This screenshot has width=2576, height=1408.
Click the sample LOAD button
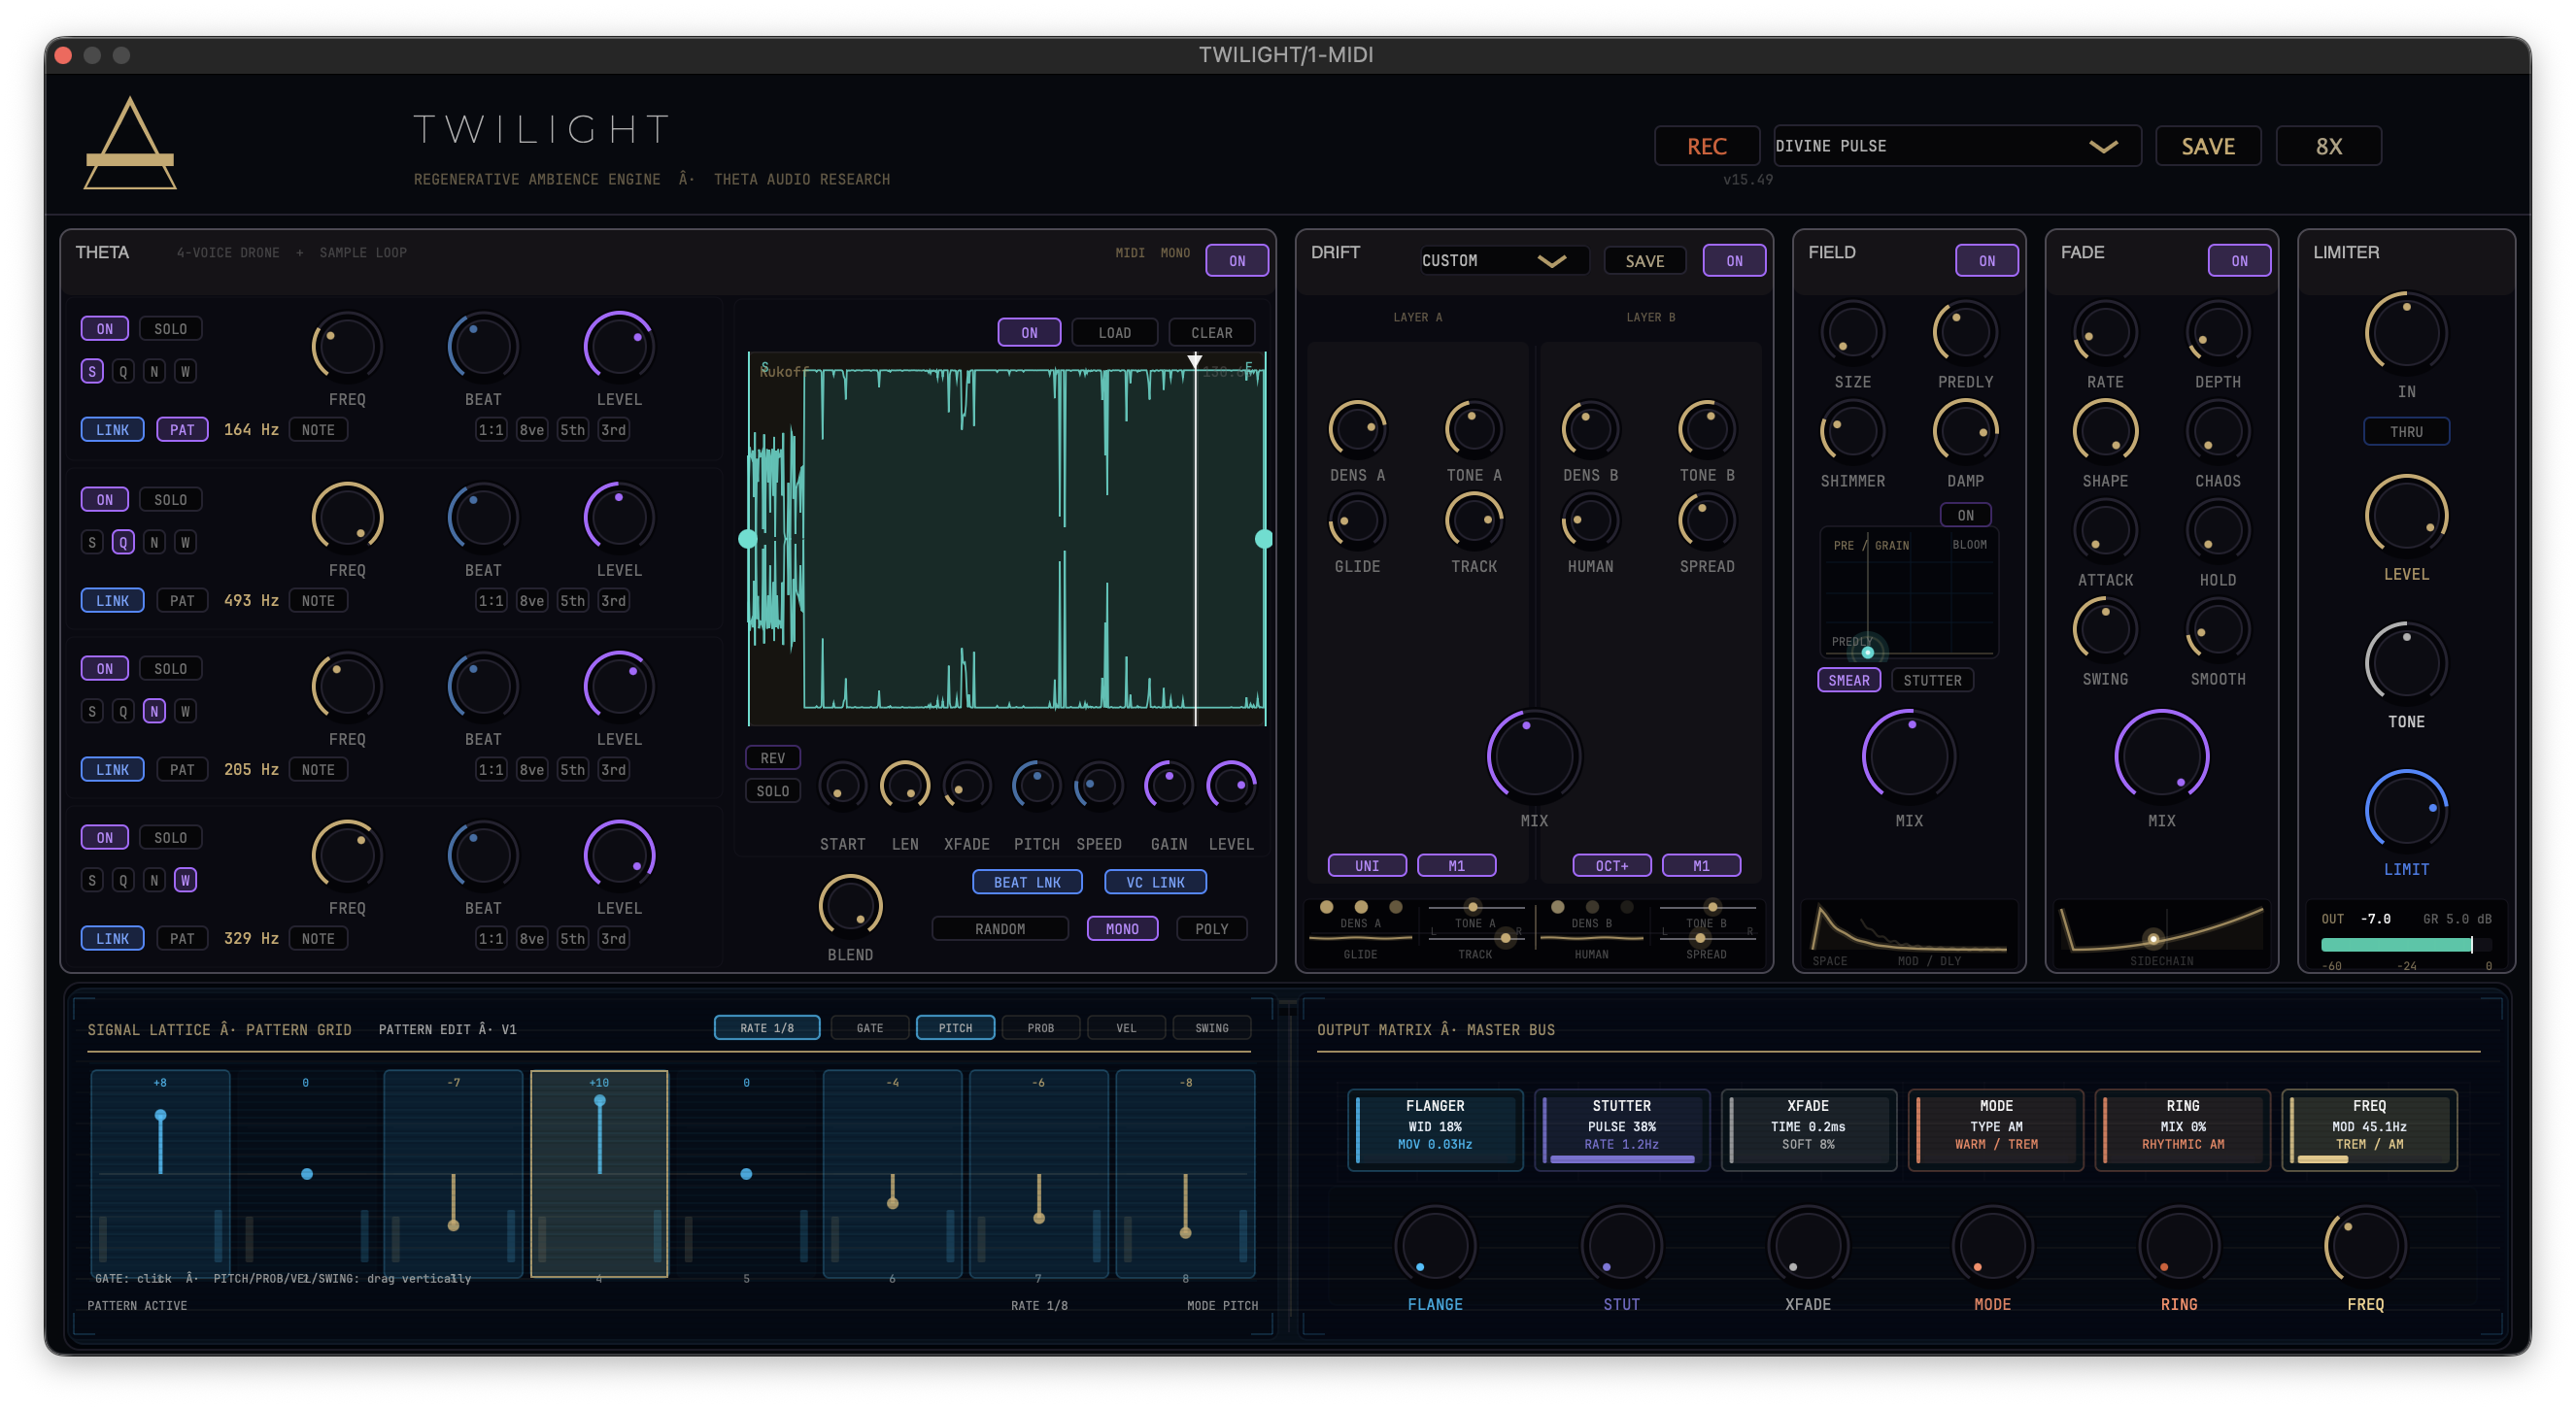[1114, 333]
